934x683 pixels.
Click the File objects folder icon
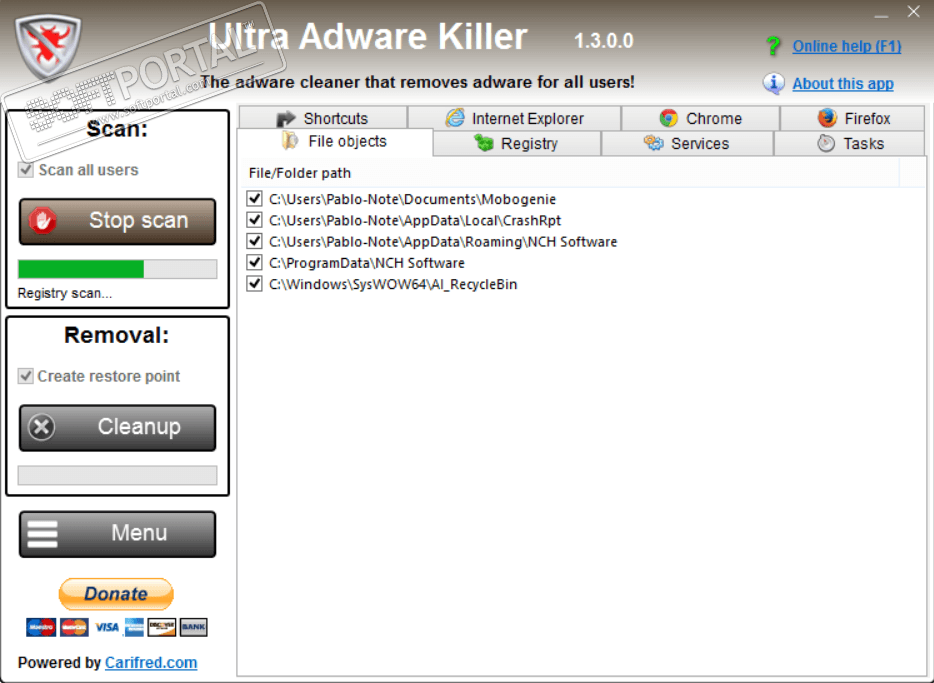pyautogui.click(x=290, y=141)
